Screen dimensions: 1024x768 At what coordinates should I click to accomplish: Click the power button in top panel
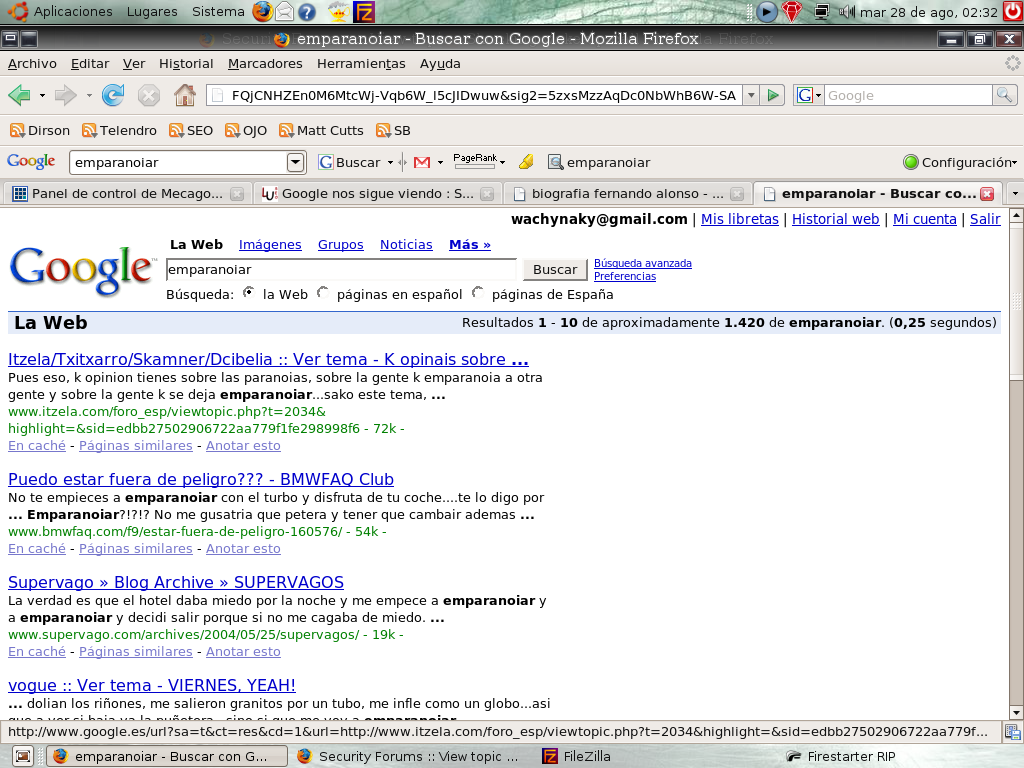click(1013, 11)
